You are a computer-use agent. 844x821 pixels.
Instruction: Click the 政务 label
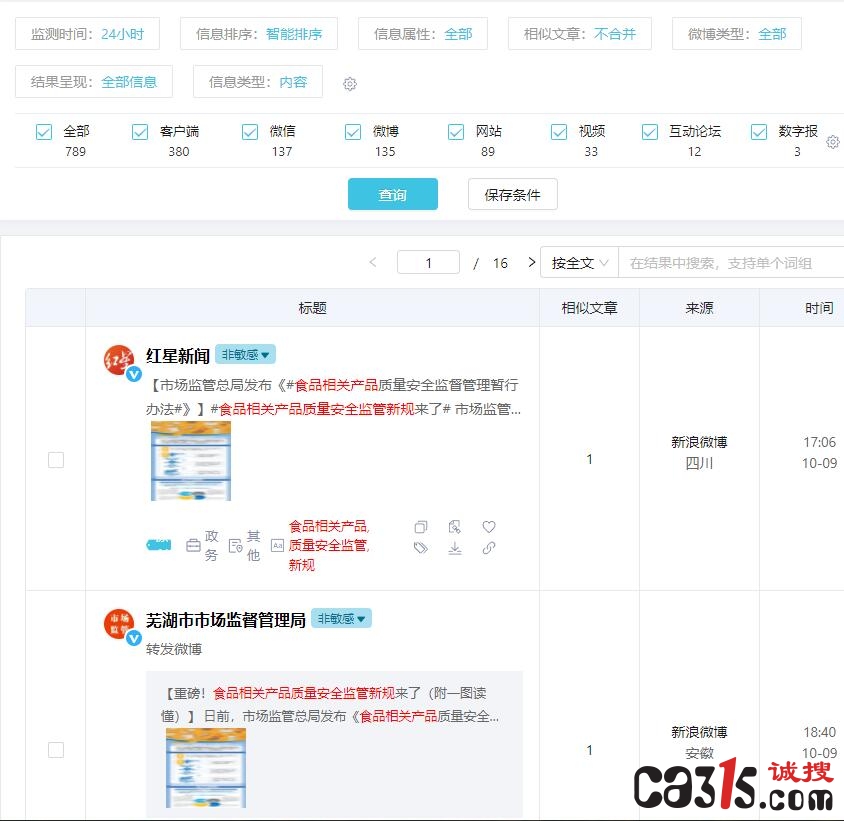pos(212,545)
